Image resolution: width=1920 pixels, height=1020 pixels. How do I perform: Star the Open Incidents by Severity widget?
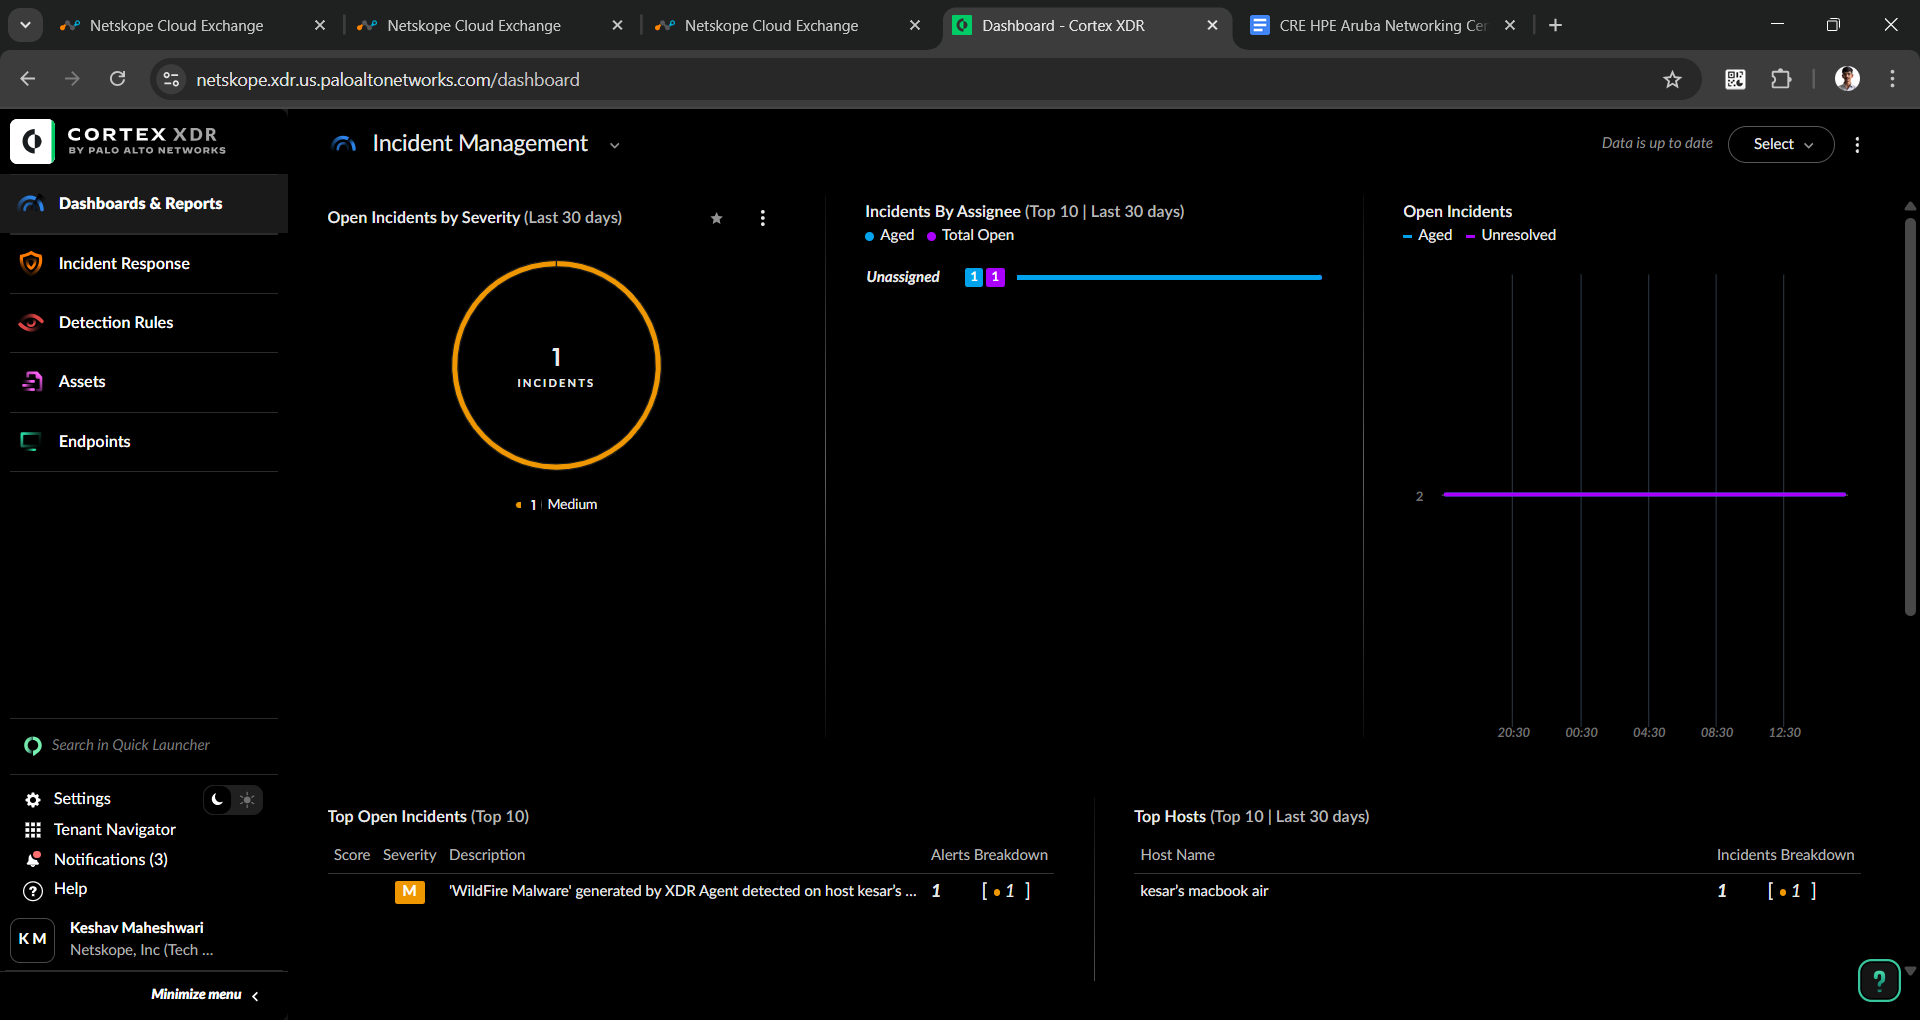pos(716,218)
